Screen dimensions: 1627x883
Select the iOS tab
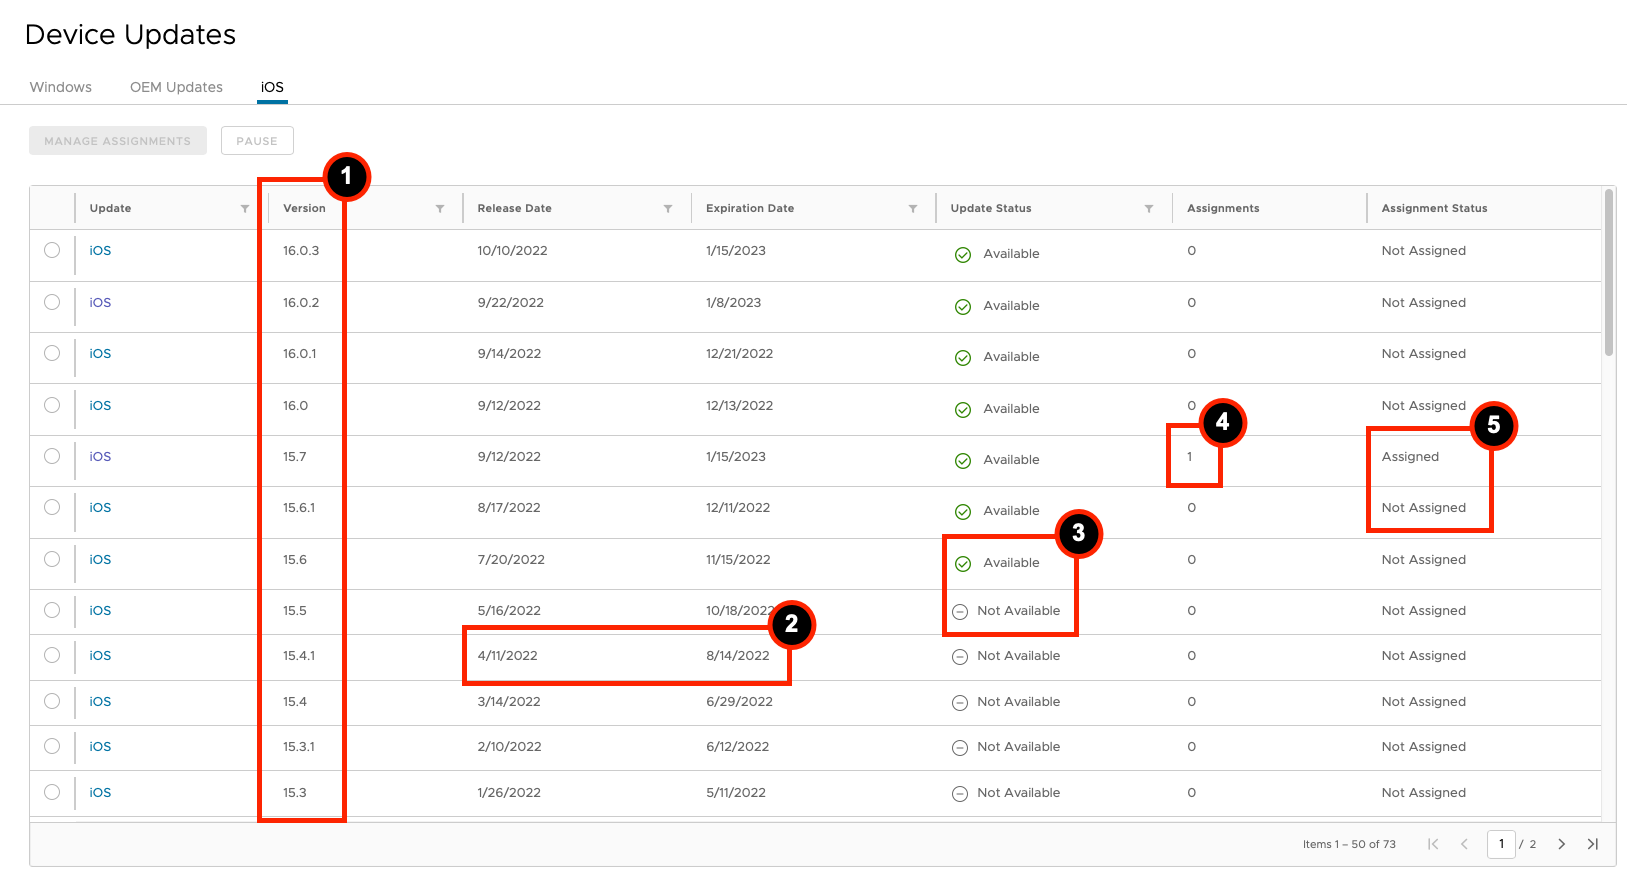272,87
